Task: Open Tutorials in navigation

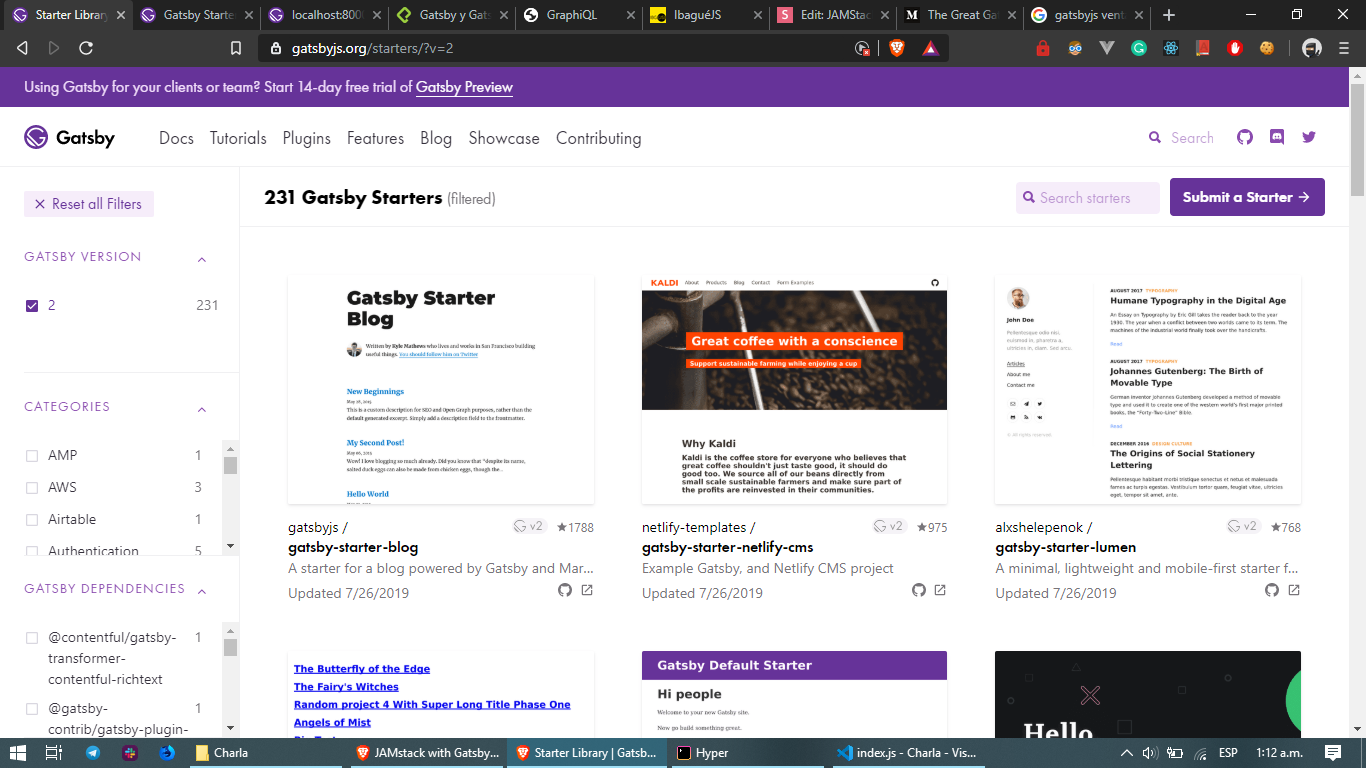Action: coord(238,138)
